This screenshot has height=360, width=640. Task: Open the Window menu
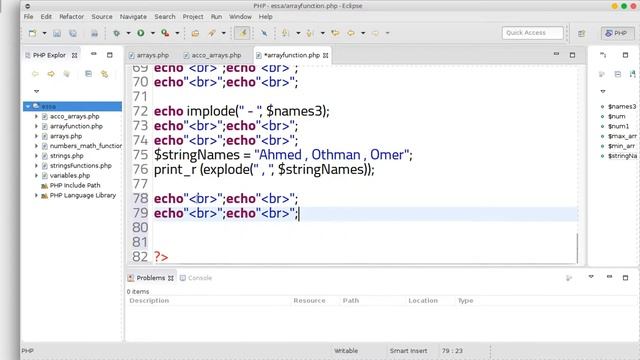click(x=240, y=17)
